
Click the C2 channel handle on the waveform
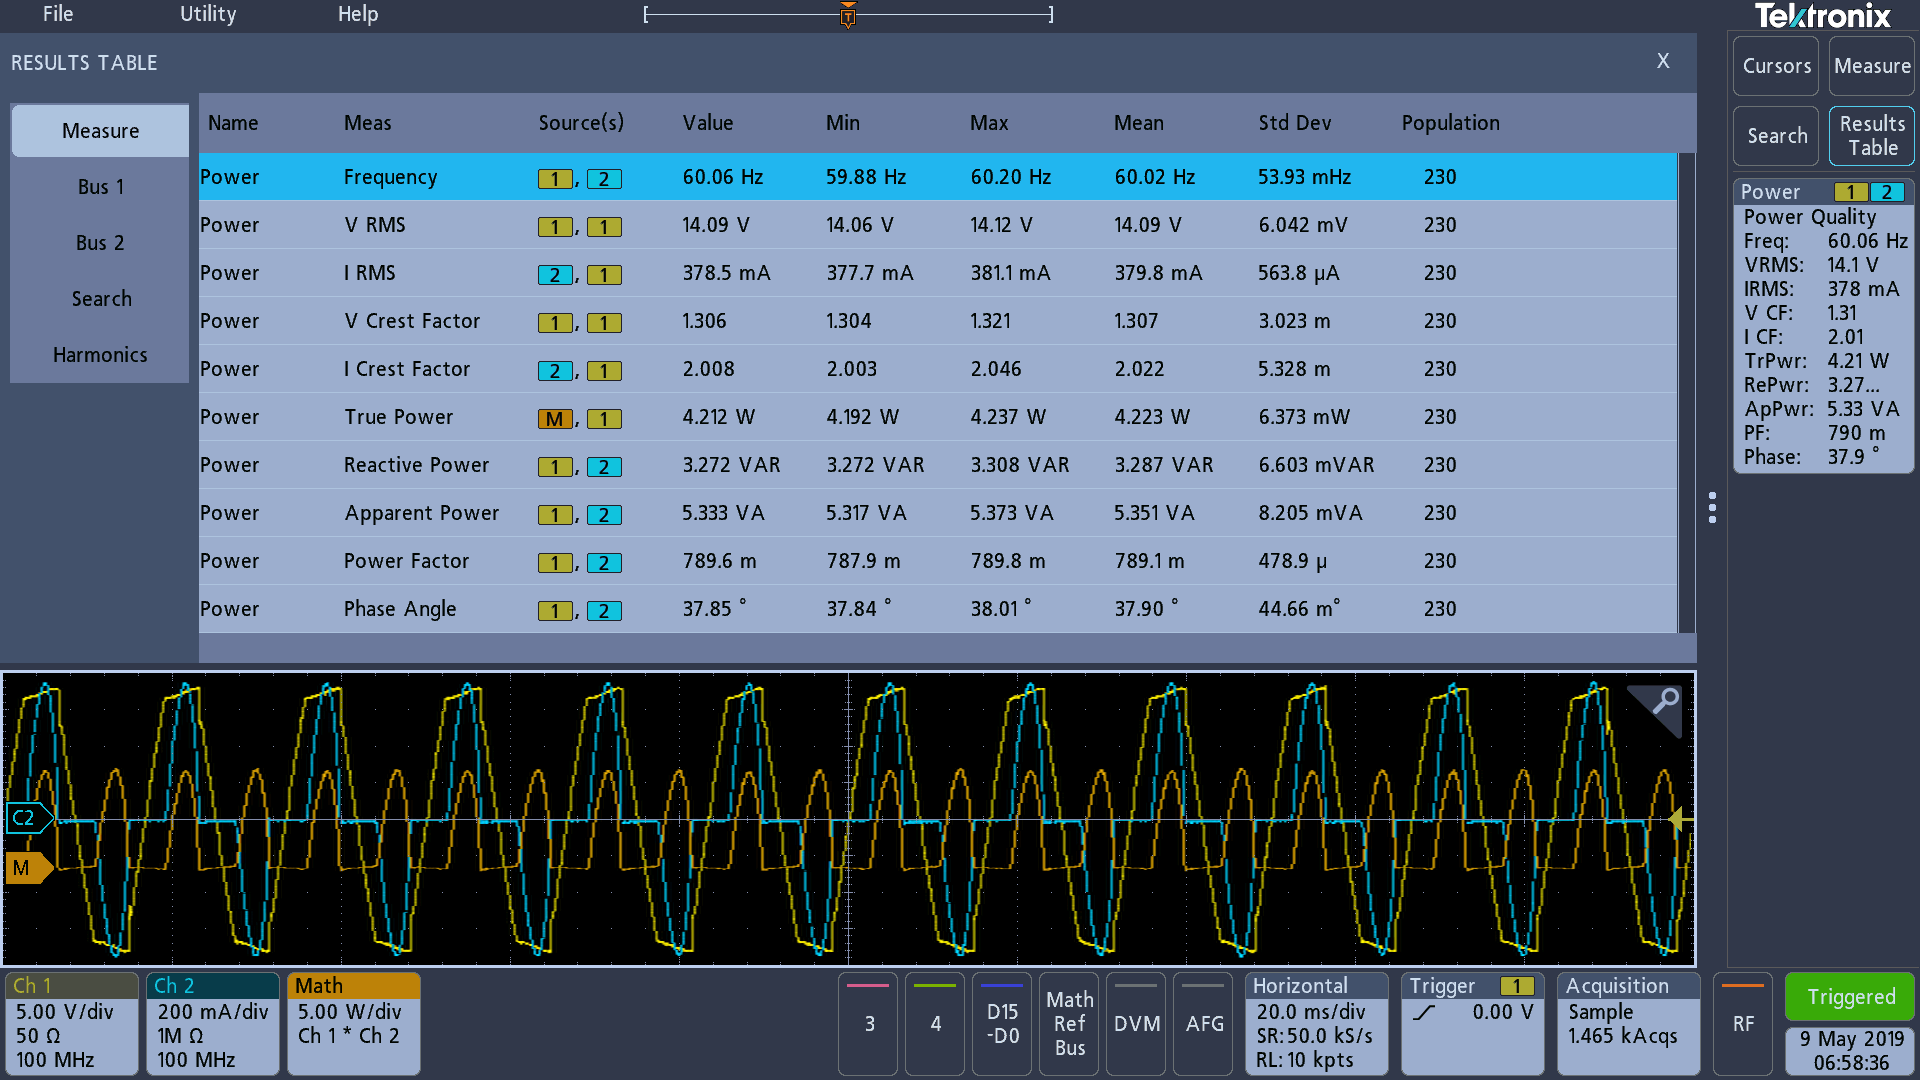click(26, 818)
